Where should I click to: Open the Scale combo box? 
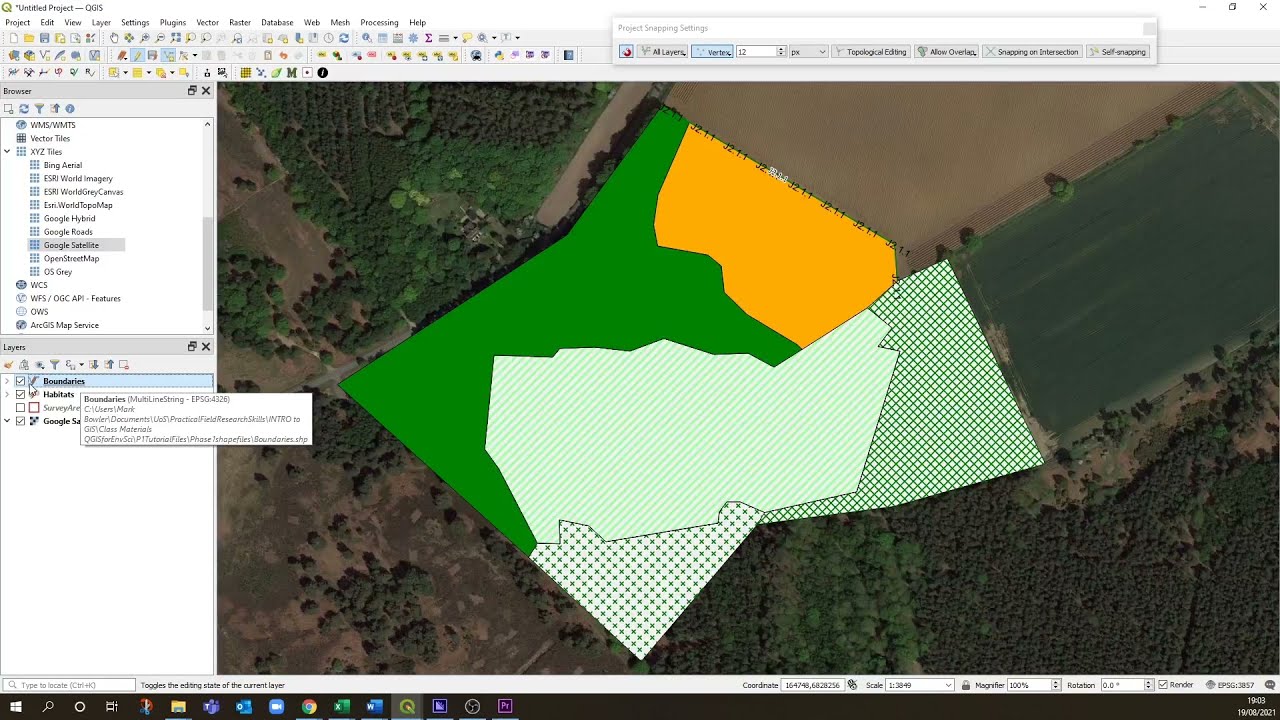tap(919, 685)
